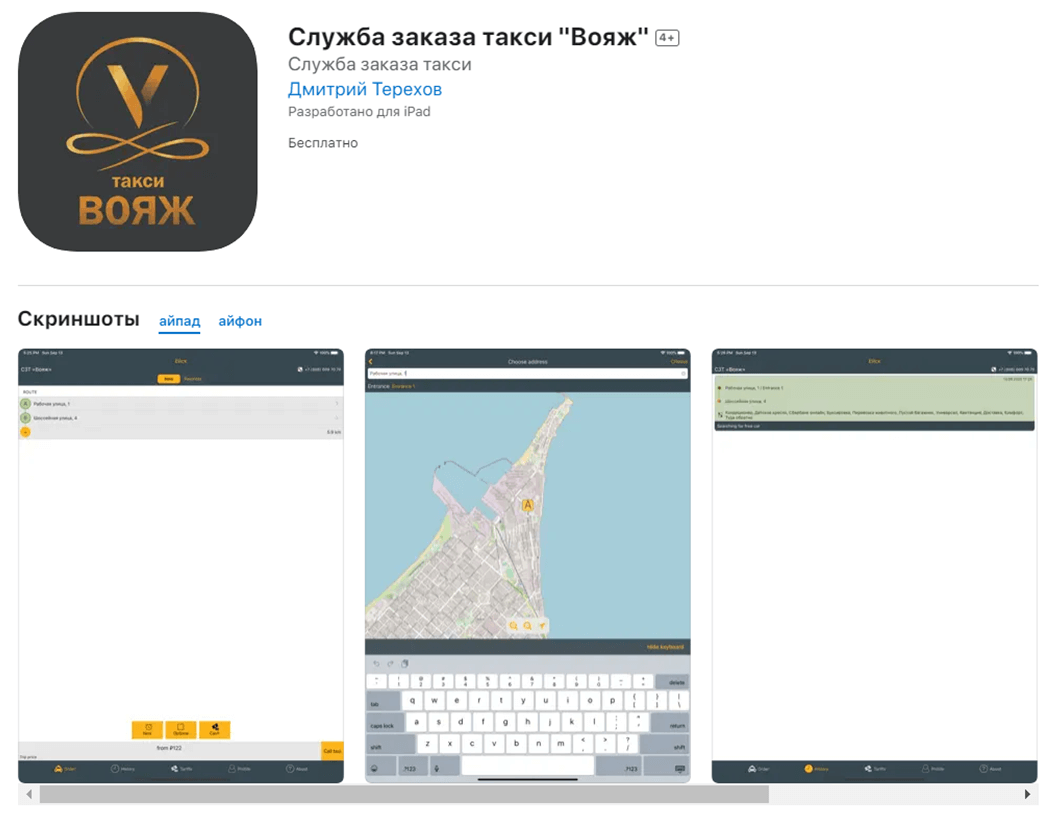Click the scrollbar left arrow

point(28,794)
